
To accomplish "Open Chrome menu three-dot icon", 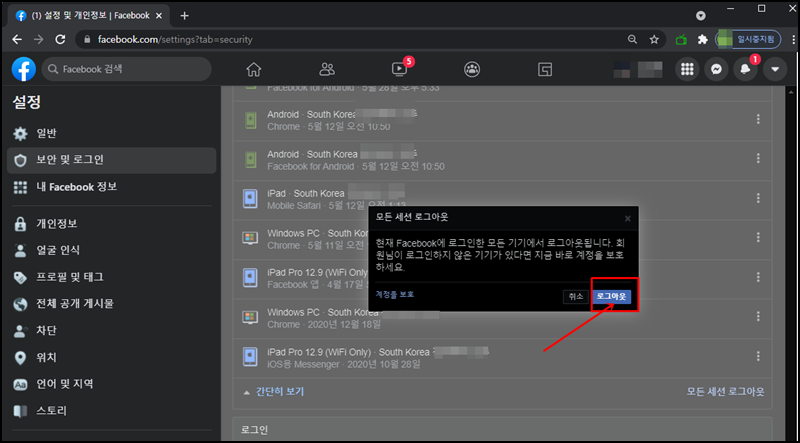I will pyautogui.click(x=793, y=39).
